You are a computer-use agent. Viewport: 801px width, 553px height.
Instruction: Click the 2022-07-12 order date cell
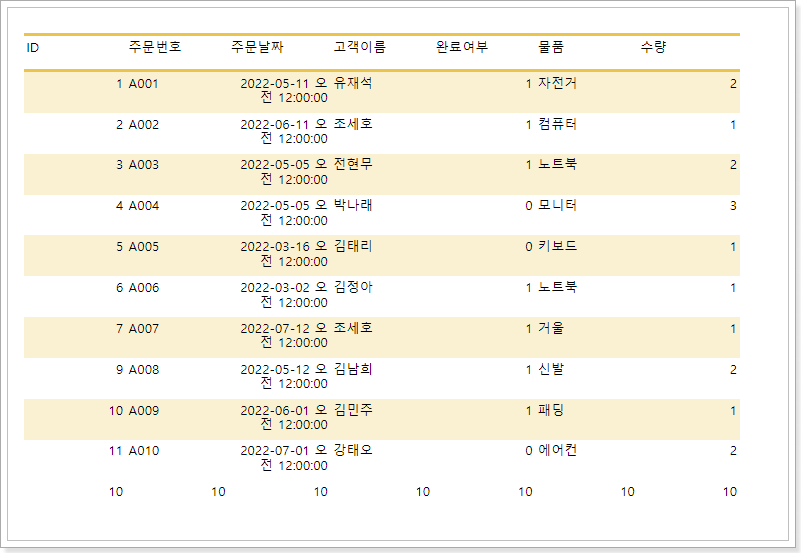coord(284,336)
